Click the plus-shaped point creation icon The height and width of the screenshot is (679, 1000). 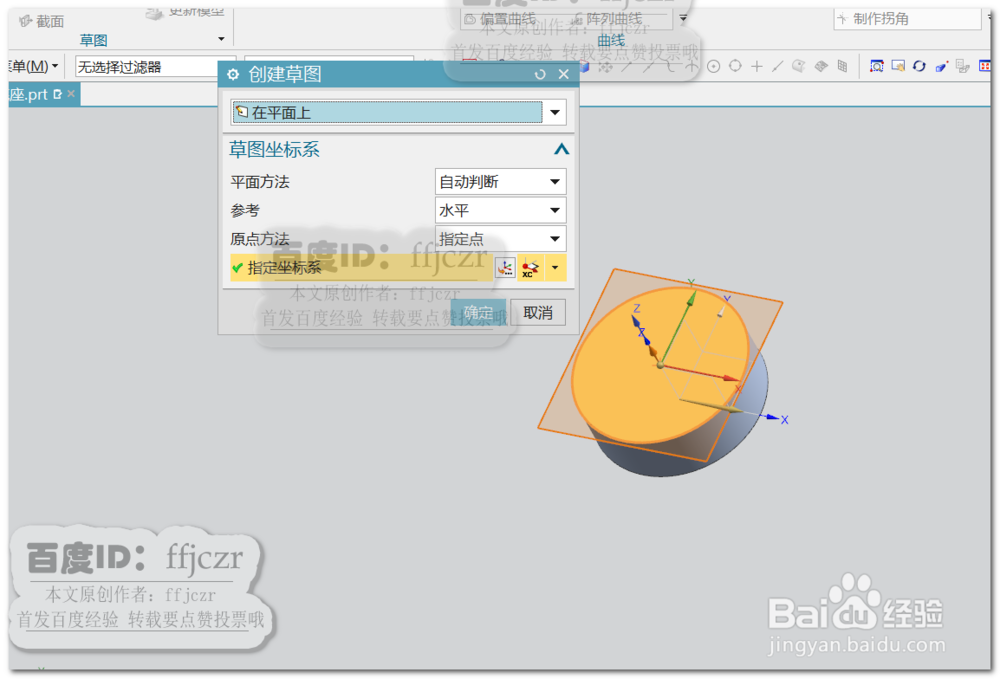(x=756, y=66)
